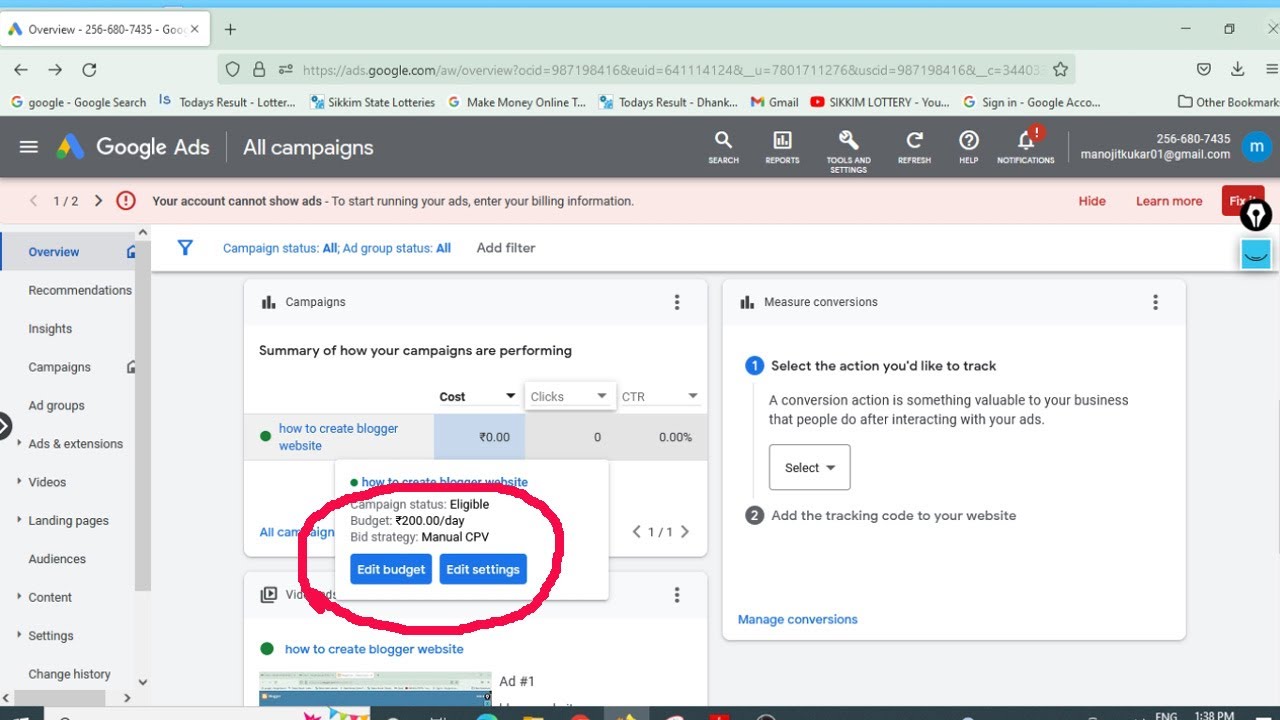1280x720 pixels.
Task: Expand Landing pages in sidebar
Action: click(20, 520)
